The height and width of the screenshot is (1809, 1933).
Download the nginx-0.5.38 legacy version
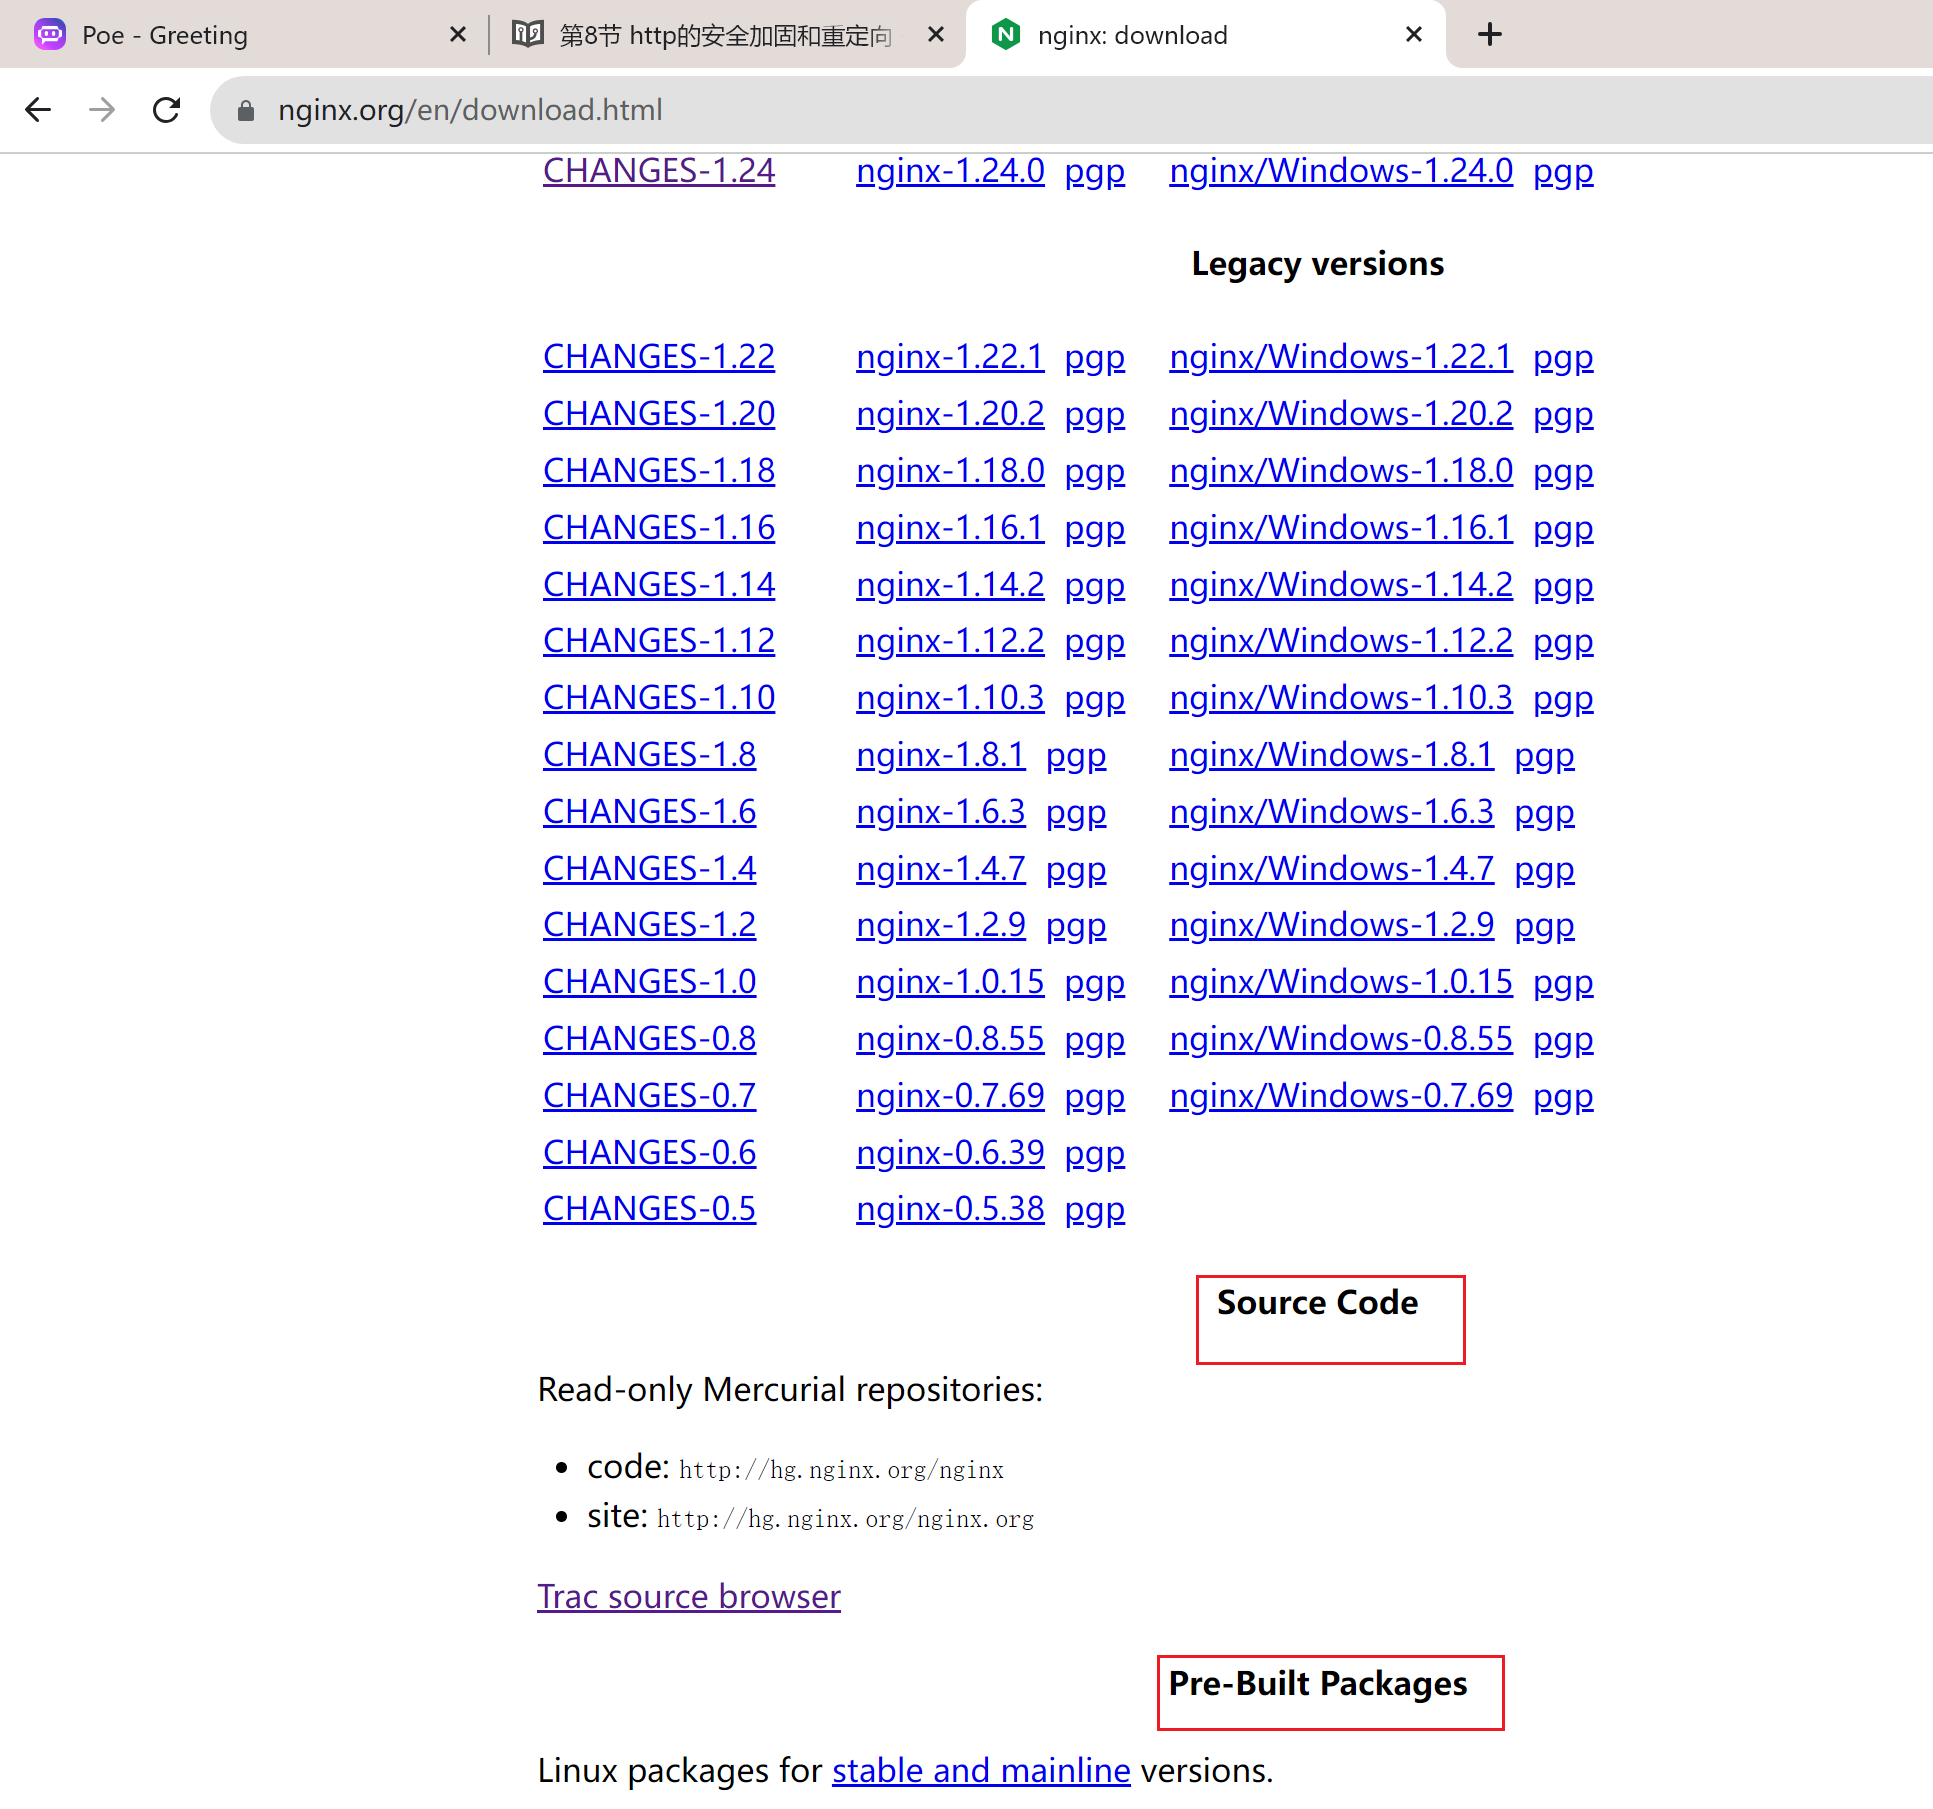click(949, 1208)
